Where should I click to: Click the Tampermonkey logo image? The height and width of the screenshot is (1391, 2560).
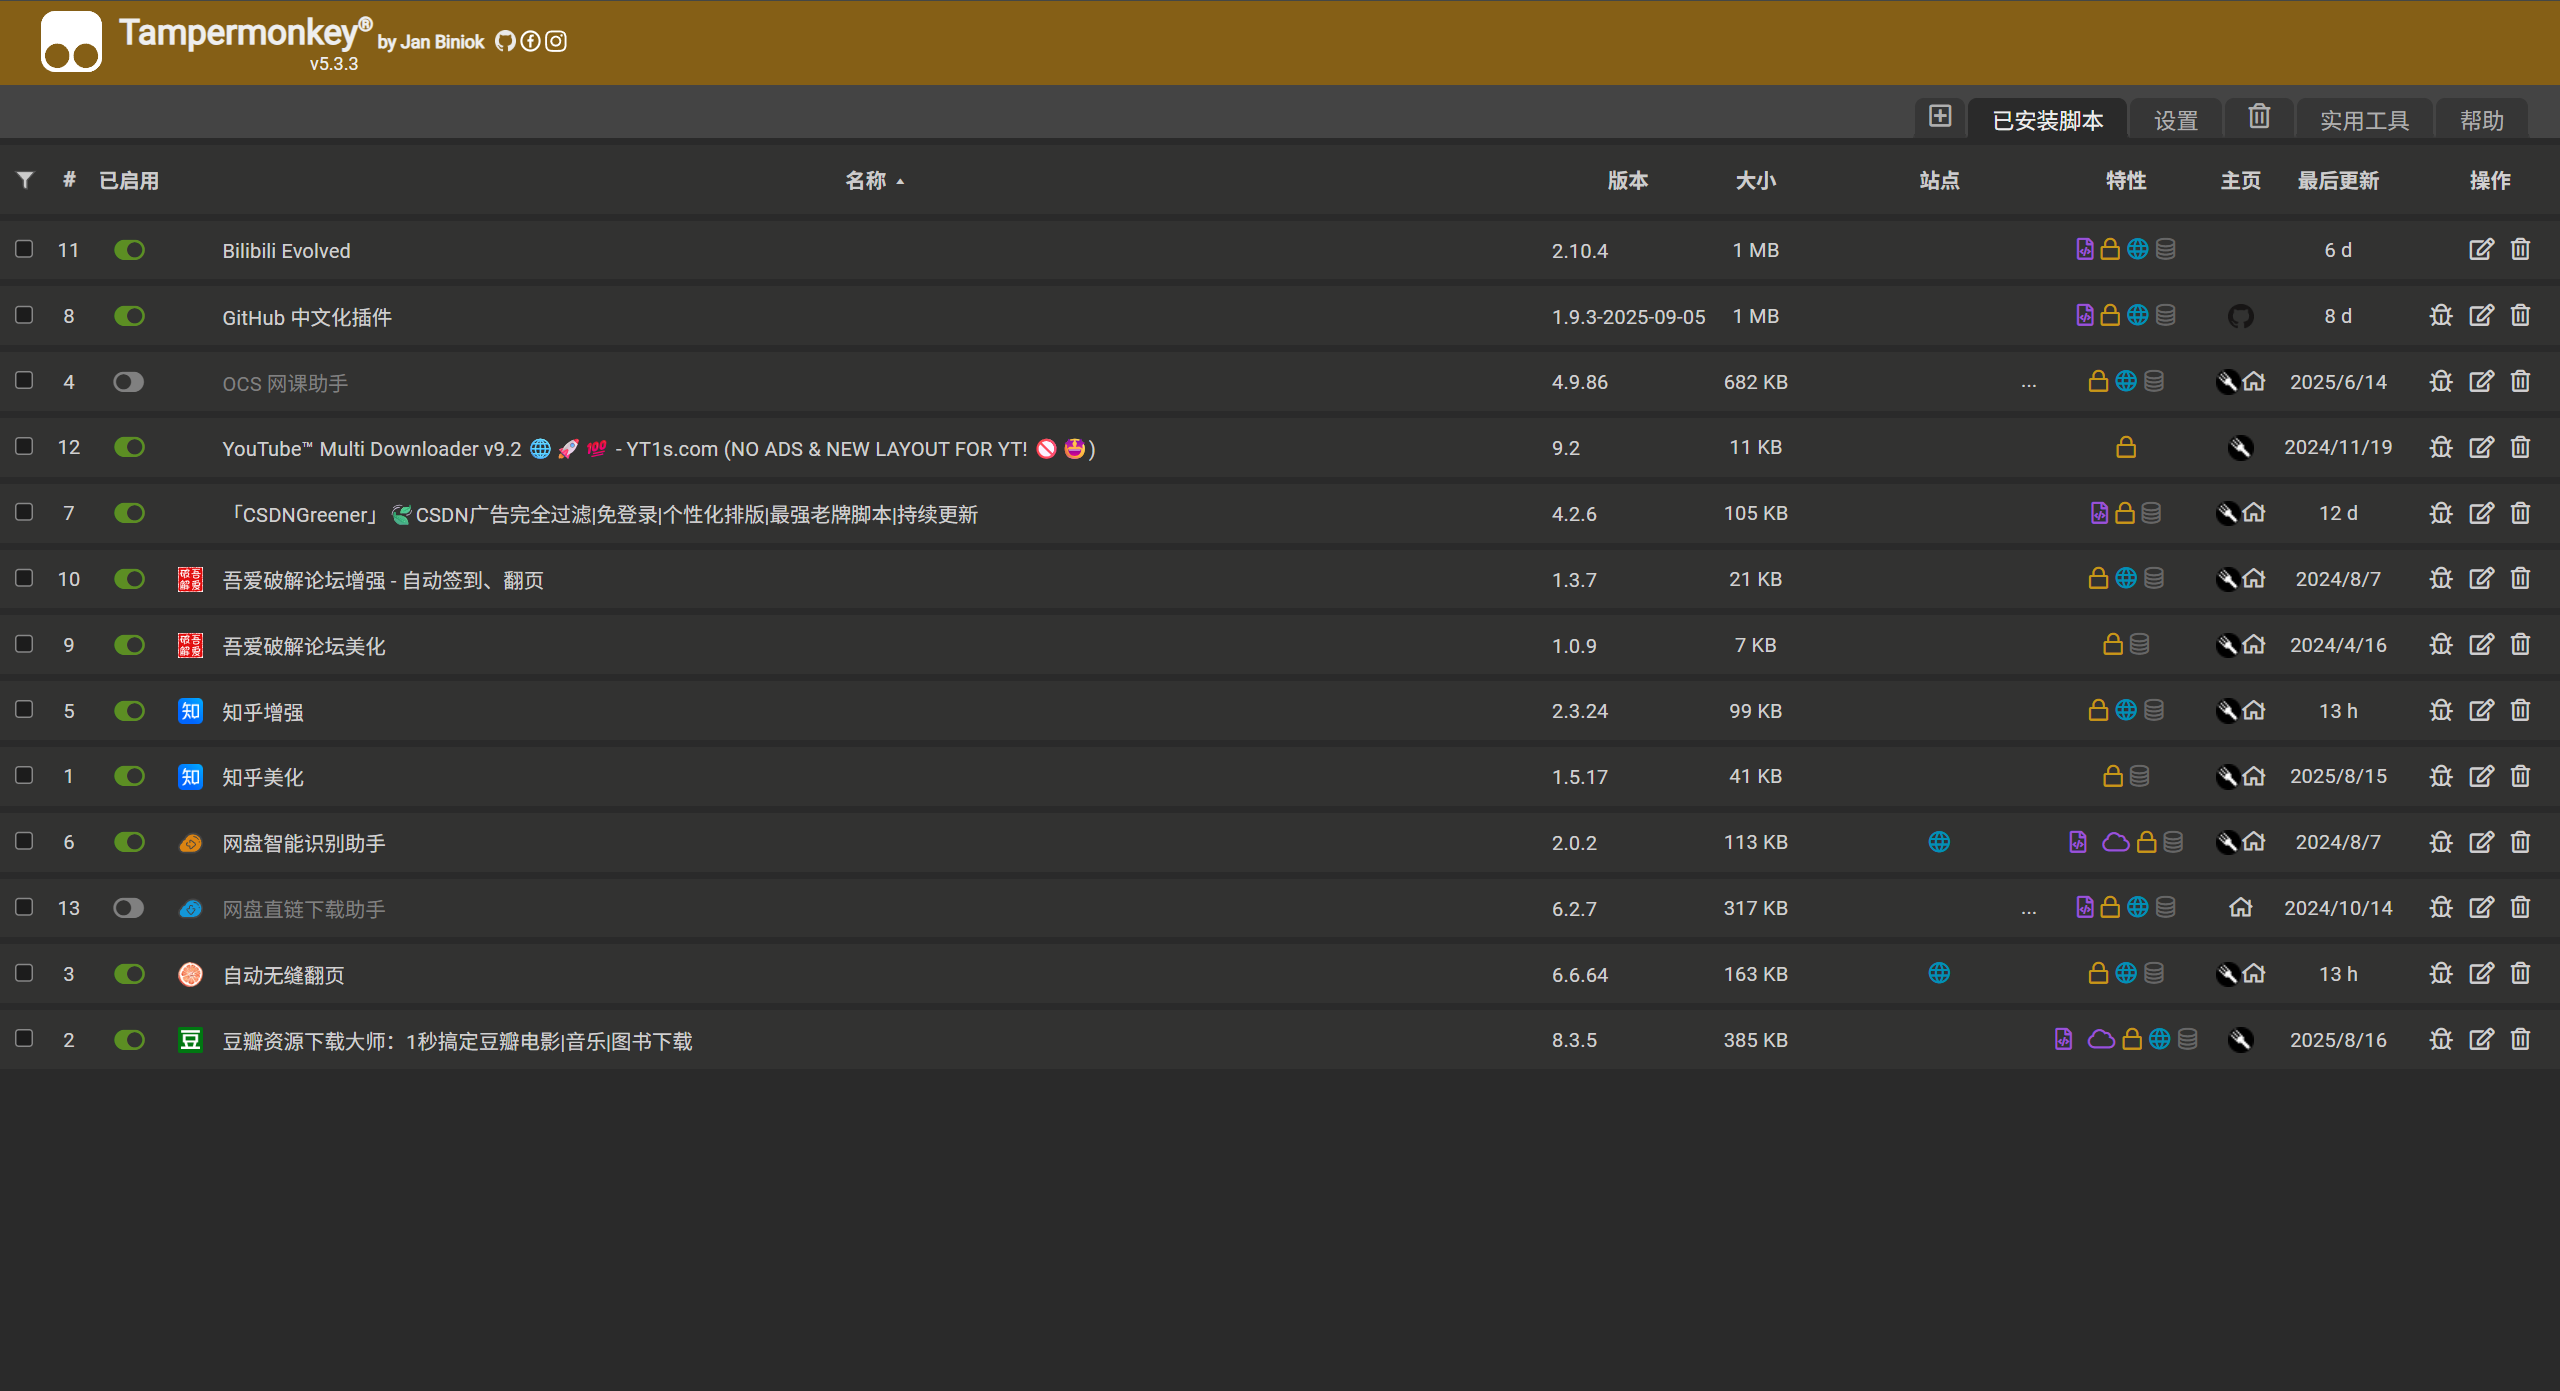coord(71,42)
